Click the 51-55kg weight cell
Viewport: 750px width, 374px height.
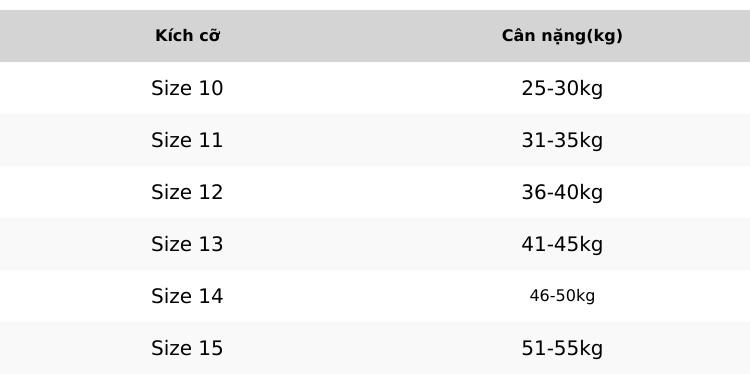(x=562, y=349)
